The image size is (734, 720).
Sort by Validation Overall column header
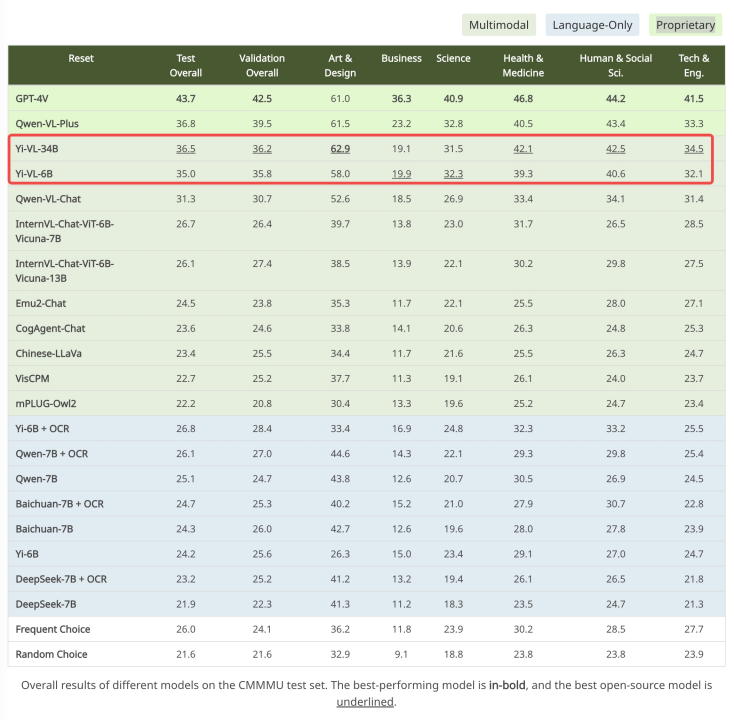tap(262, 66)
